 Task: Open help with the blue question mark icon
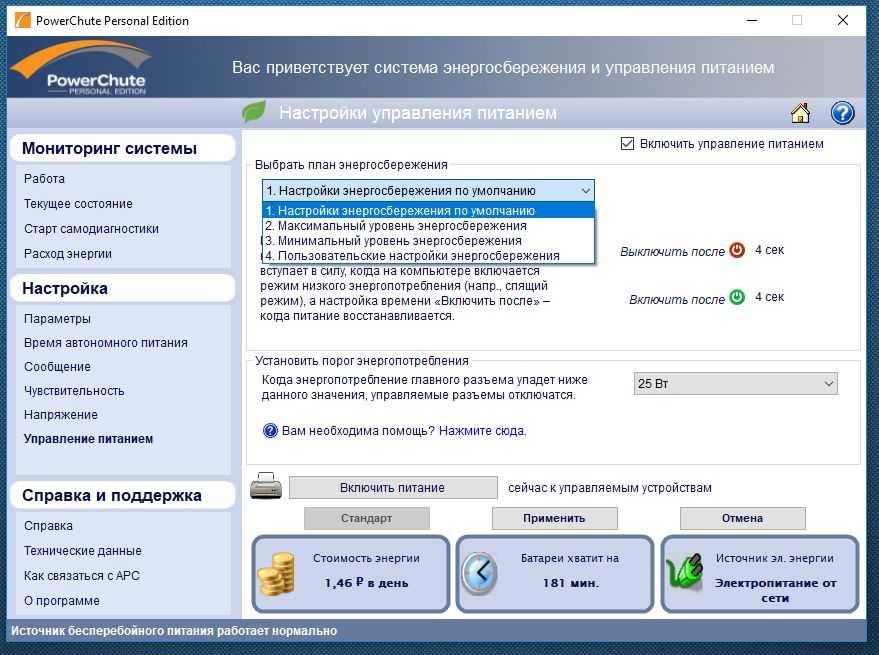(x=842, y=113)
